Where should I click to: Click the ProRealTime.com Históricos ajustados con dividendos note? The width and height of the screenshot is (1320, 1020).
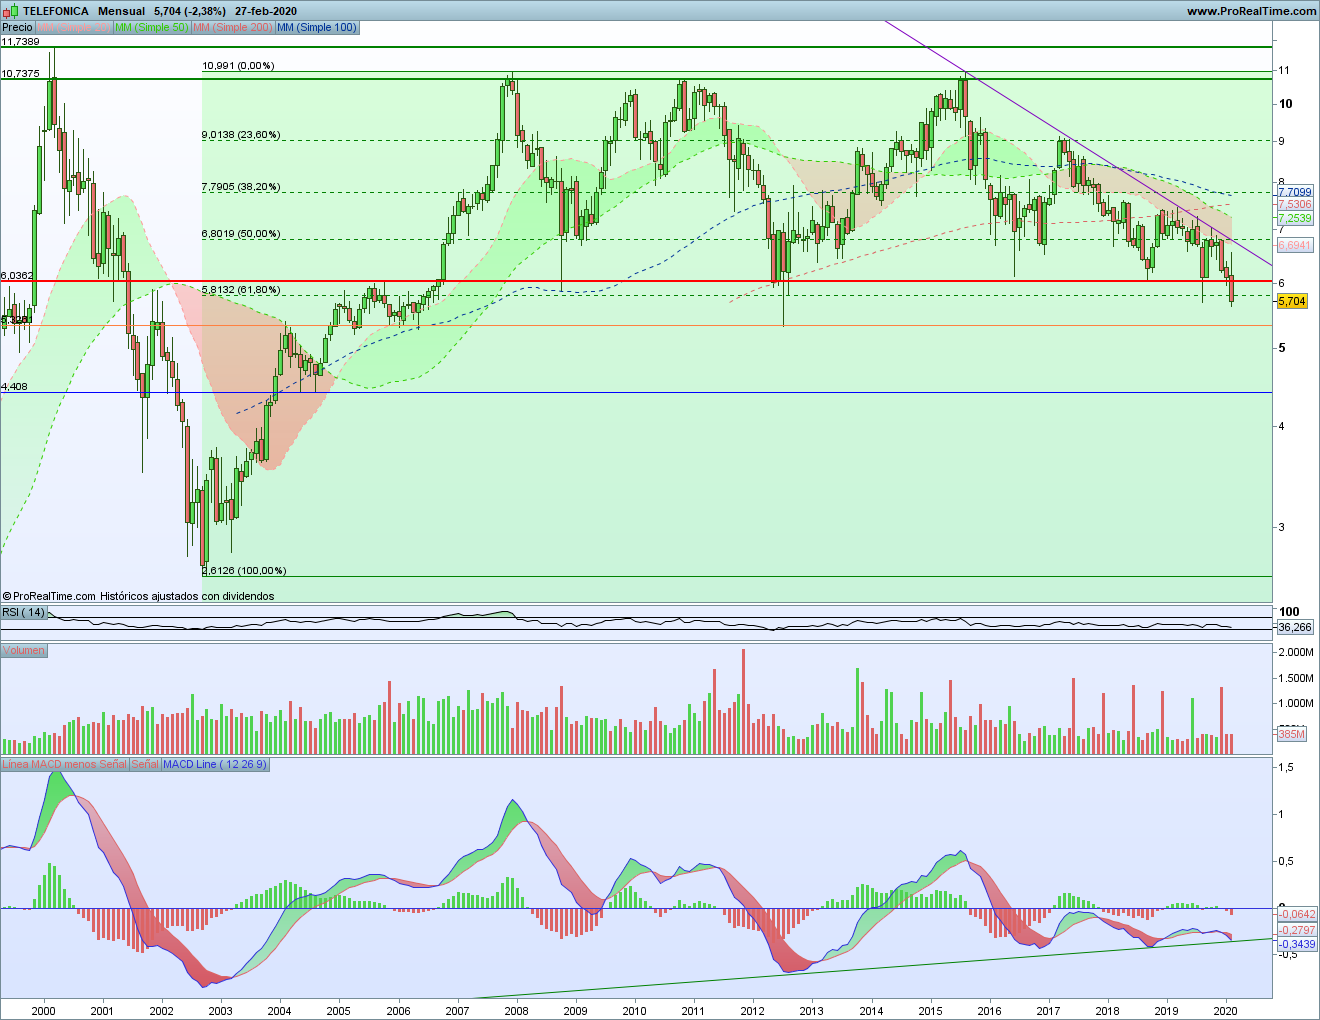(x=138, y=596)
